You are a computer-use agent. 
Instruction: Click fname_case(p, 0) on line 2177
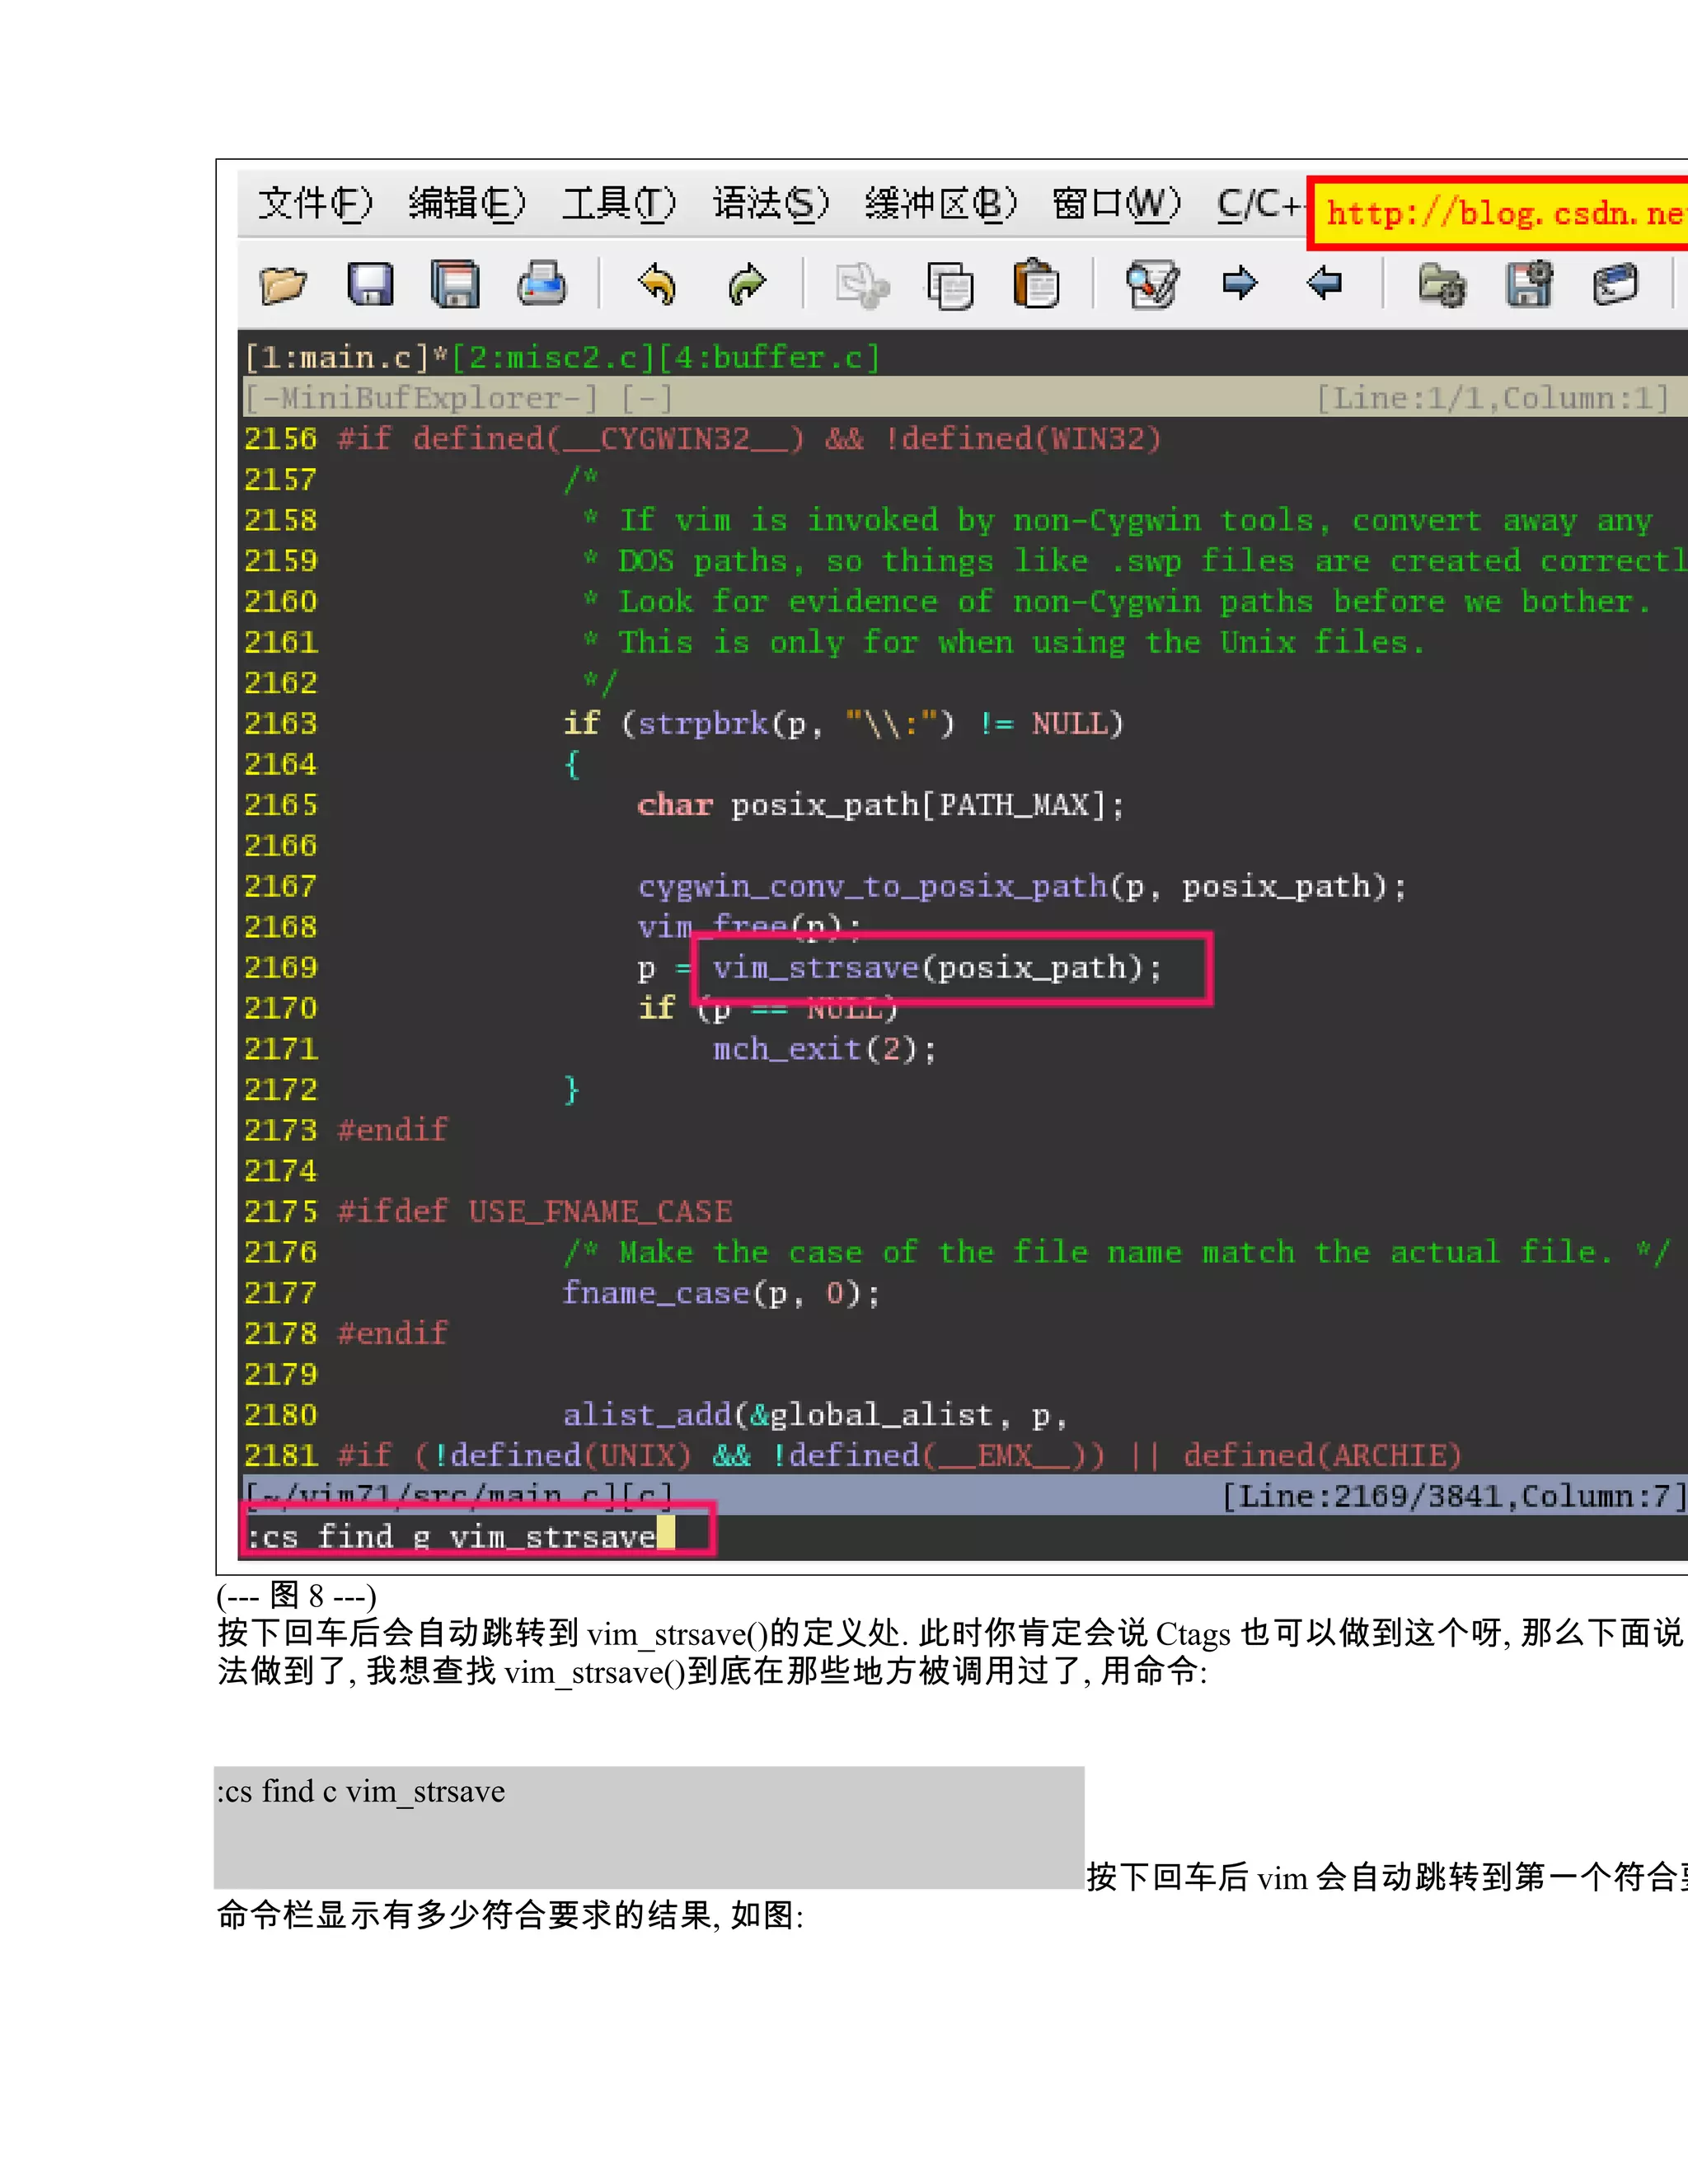tap(721, 1293)
